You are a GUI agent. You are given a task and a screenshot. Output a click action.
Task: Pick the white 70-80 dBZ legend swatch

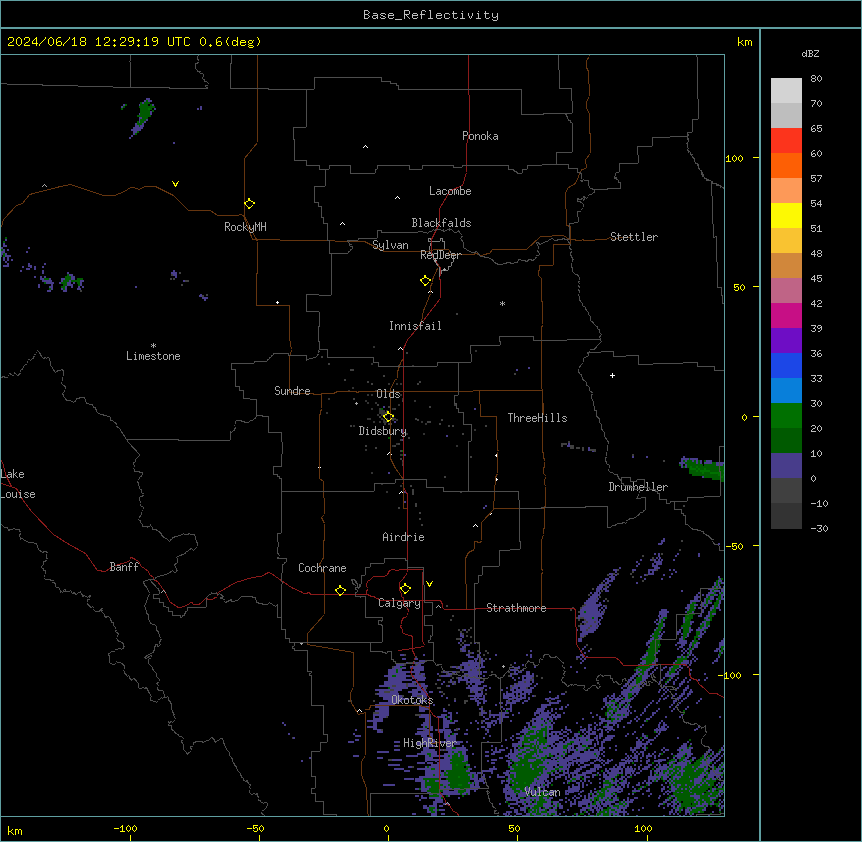786,90
